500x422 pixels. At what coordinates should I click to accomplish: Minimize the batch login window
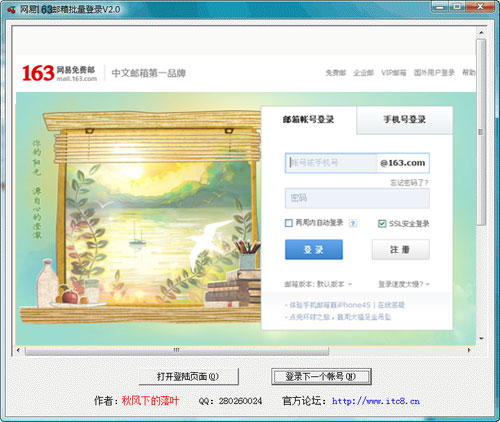tap(440, 6)
